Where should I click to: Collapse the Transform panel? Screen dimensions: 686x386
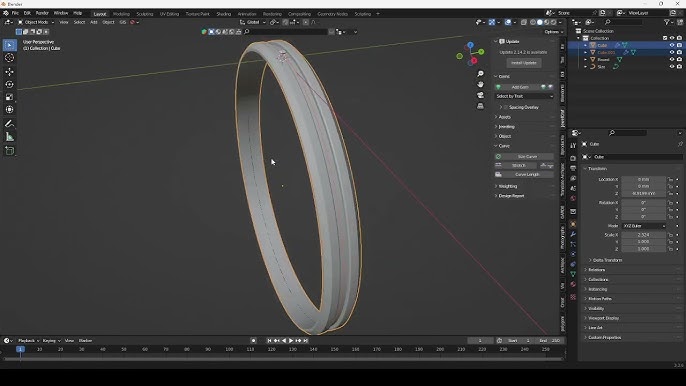pyautogui.click(x=597, y=168)
